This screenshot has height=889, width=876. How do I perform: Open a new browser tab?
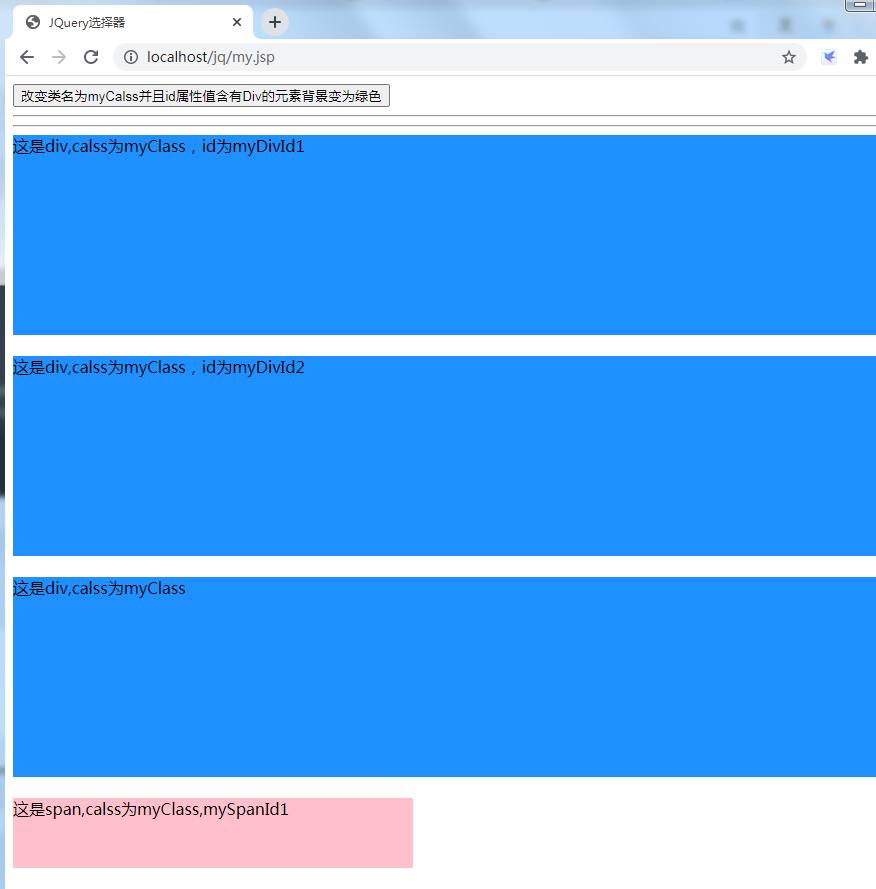point(275,22)
